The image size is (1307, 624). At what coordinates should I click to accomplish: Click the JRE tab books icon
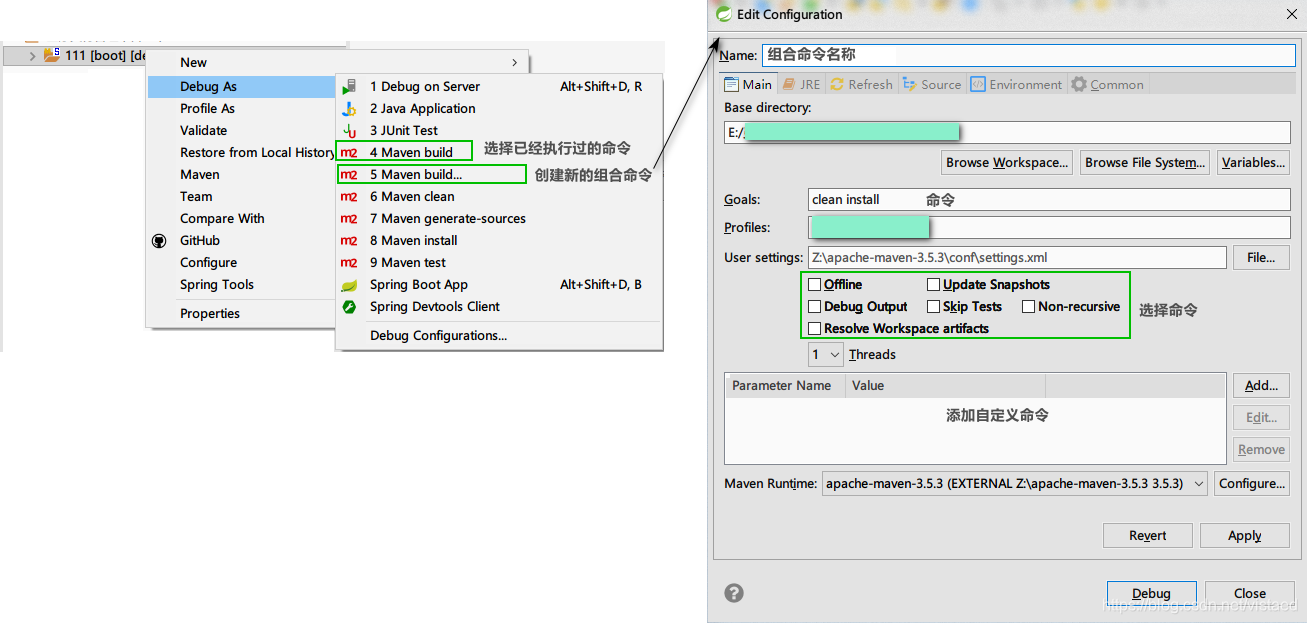(x=789, y=85)
